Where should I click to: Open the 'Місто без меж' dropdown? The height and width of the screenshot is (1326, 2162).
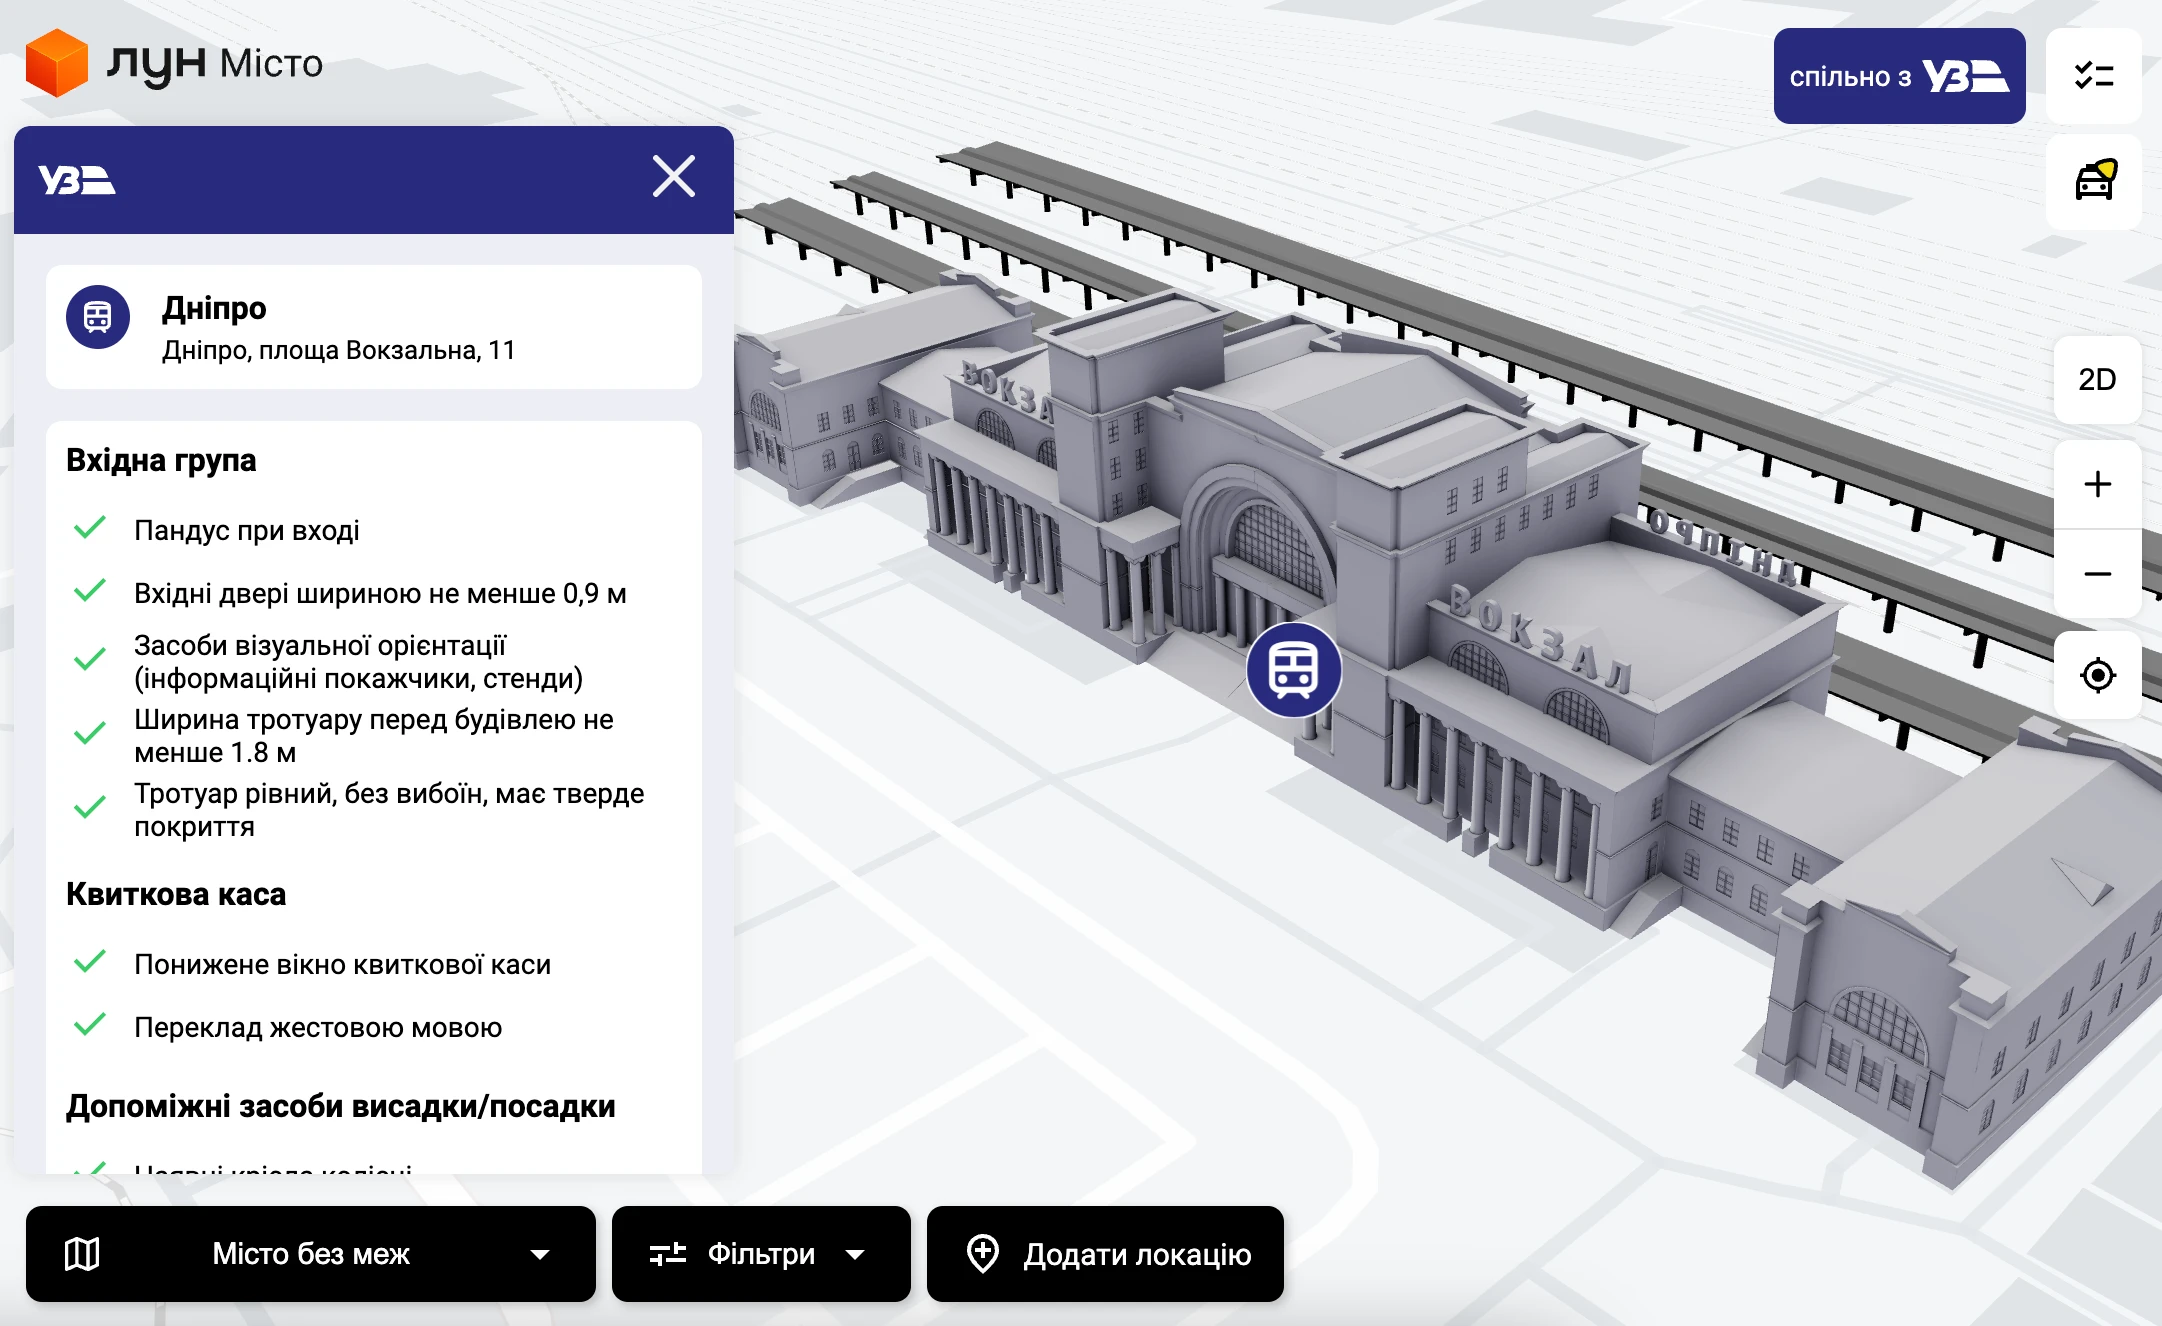[x=310, y=1254]
